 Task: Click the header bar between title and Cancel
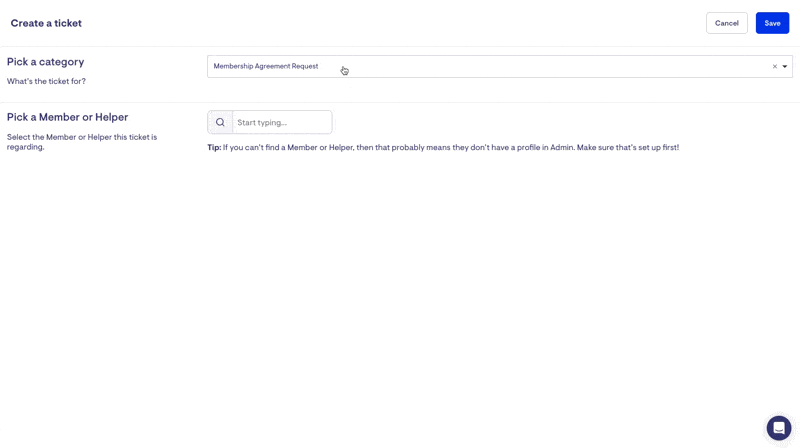click(x=400, y=23)
